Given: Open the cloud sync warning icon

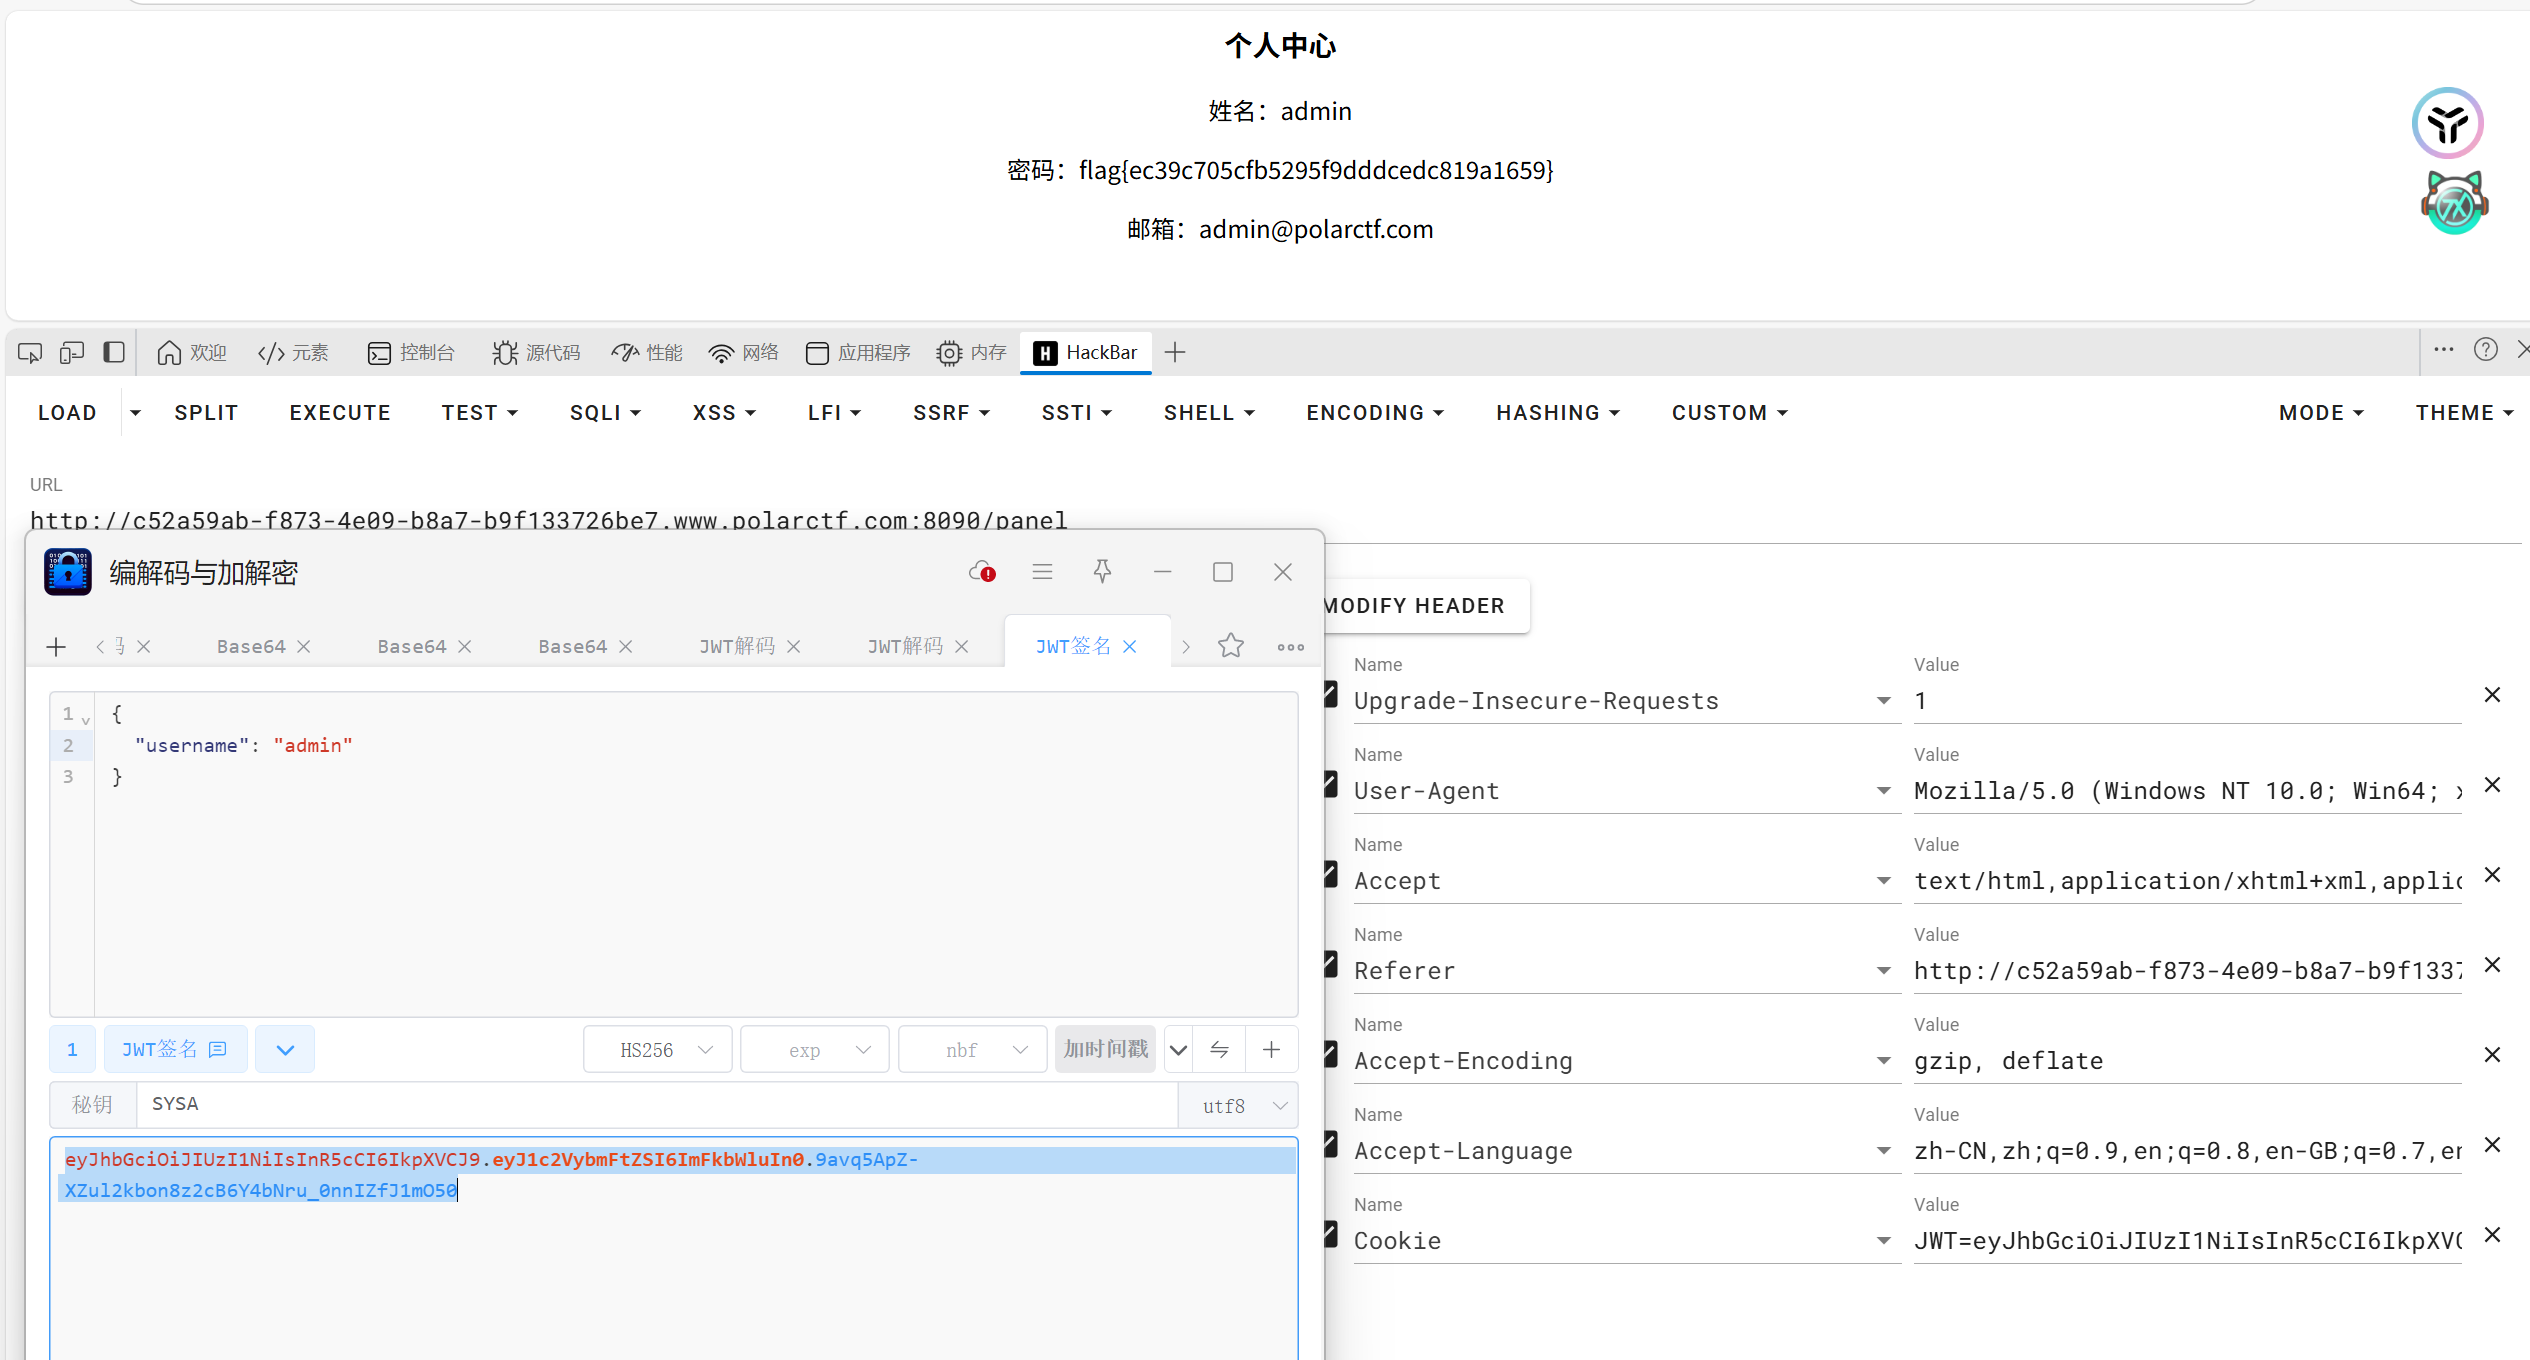Looking at the screenshot, I should click(x=982, y=572).
